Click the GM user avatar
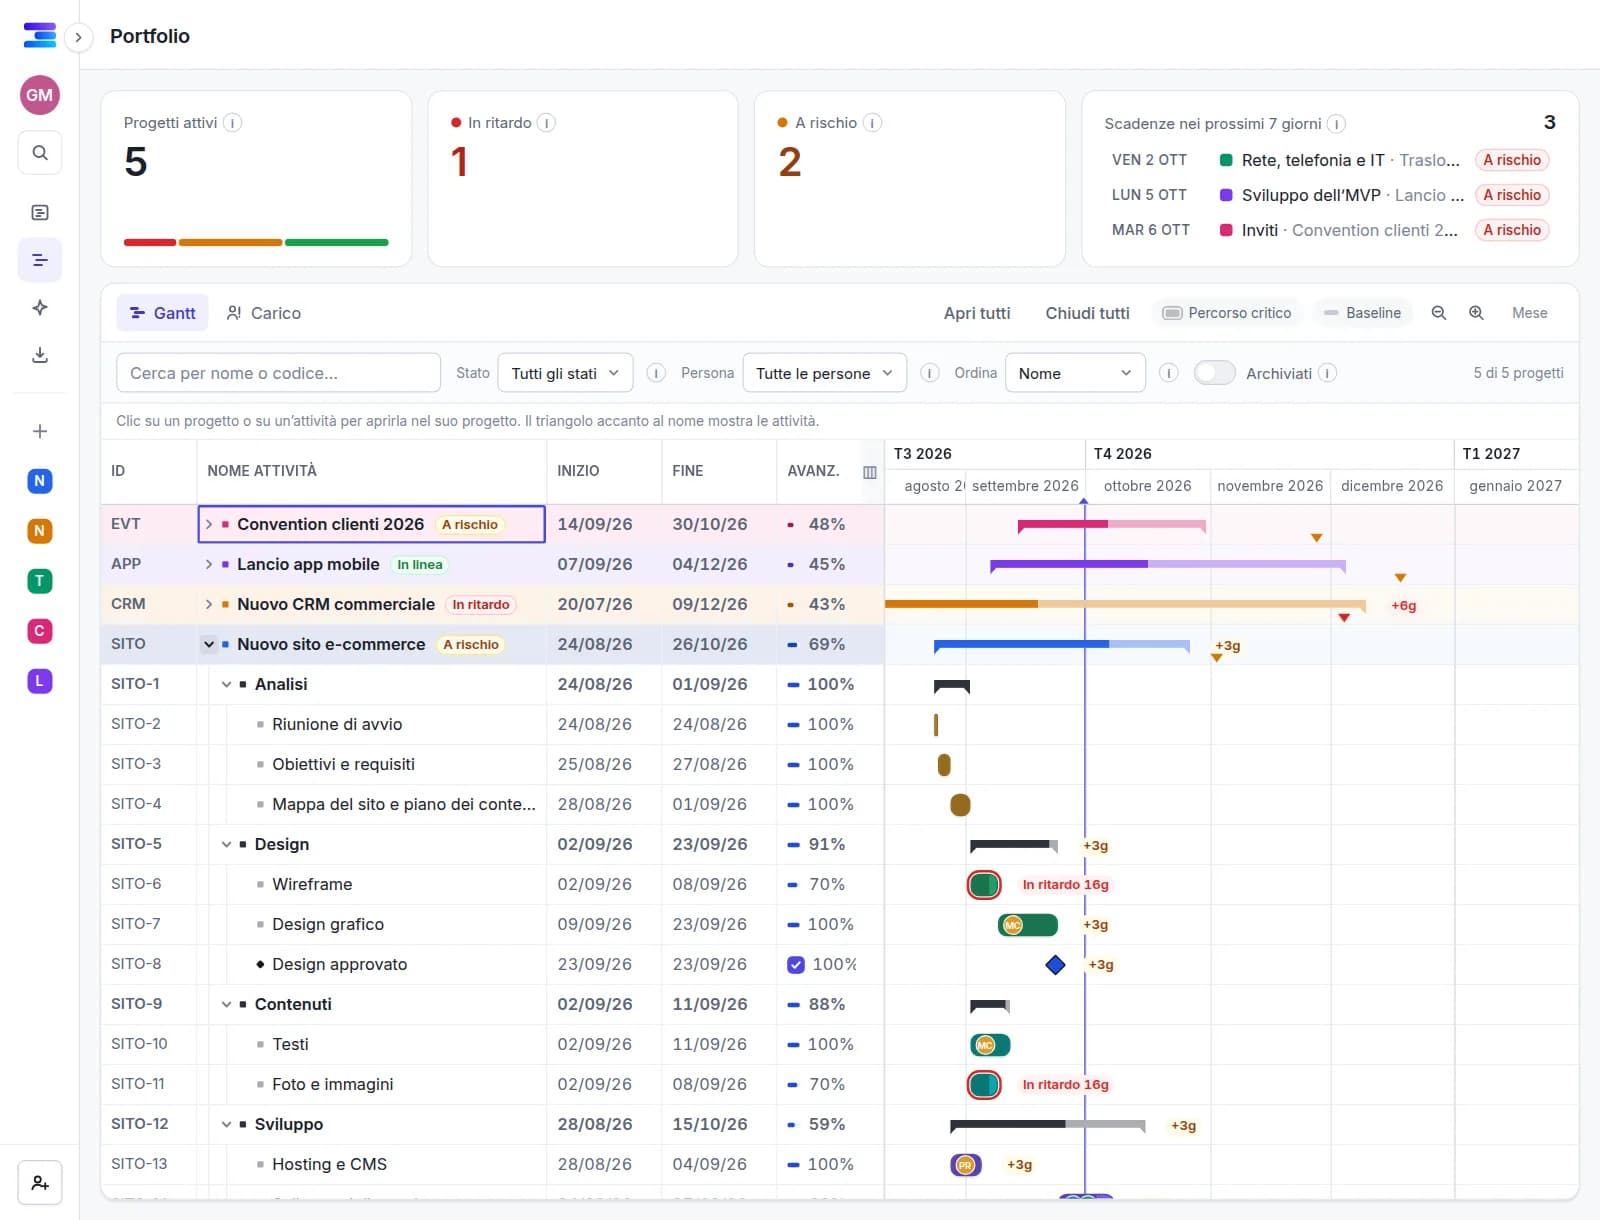The width and height of the screenshot is (1600, 1220). 40,95
